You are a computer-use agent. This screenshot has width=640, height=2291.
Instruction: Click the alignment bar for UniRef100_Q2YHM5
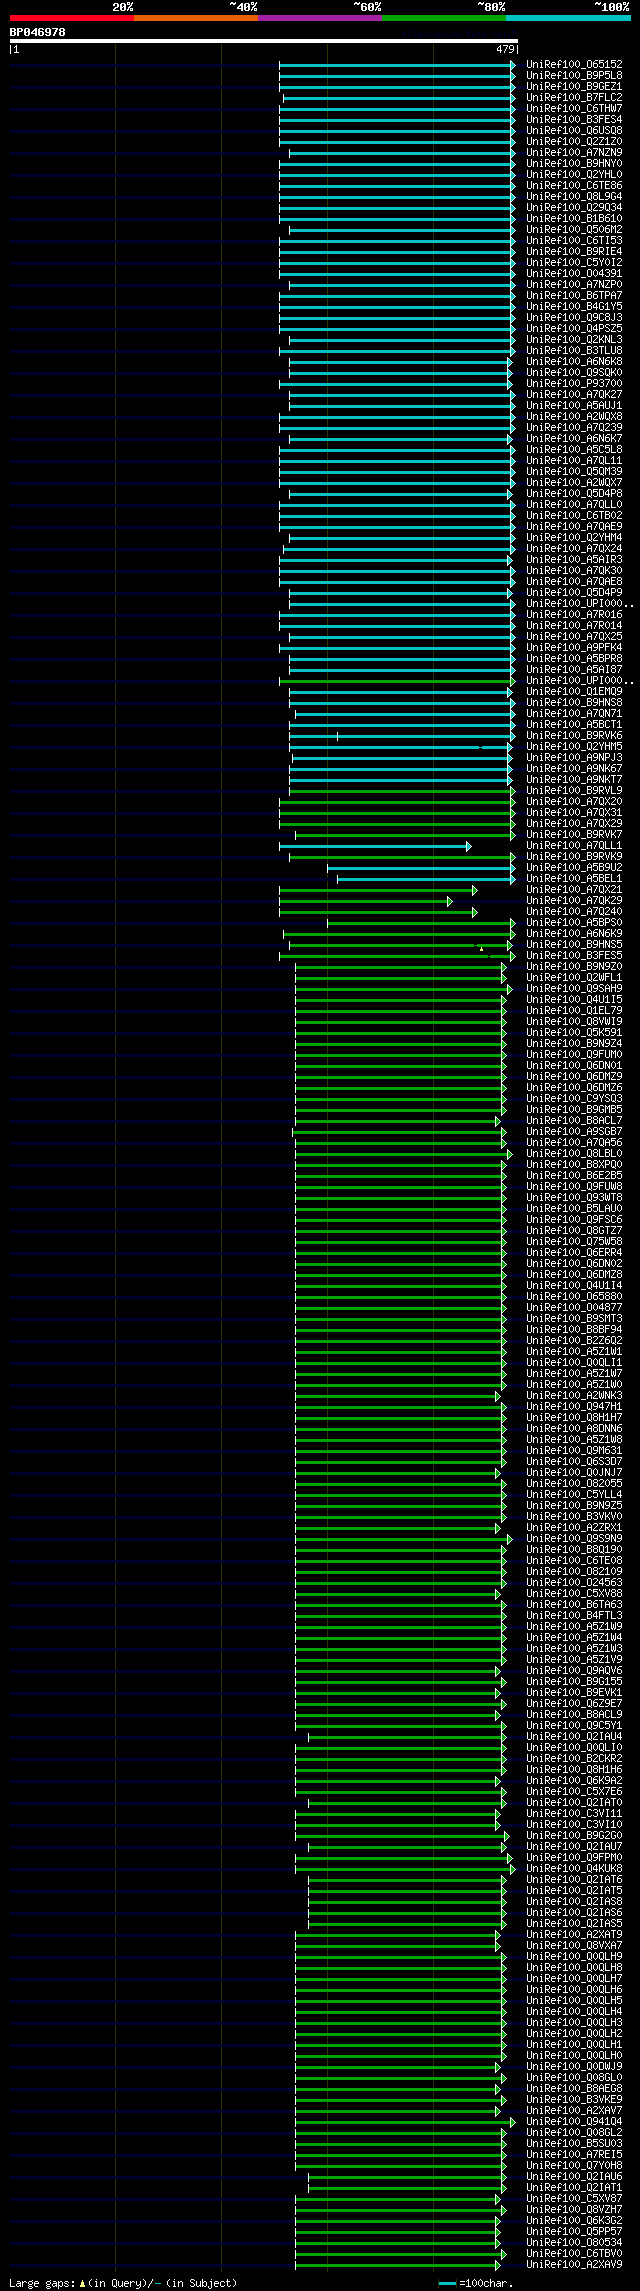[402, 747]
